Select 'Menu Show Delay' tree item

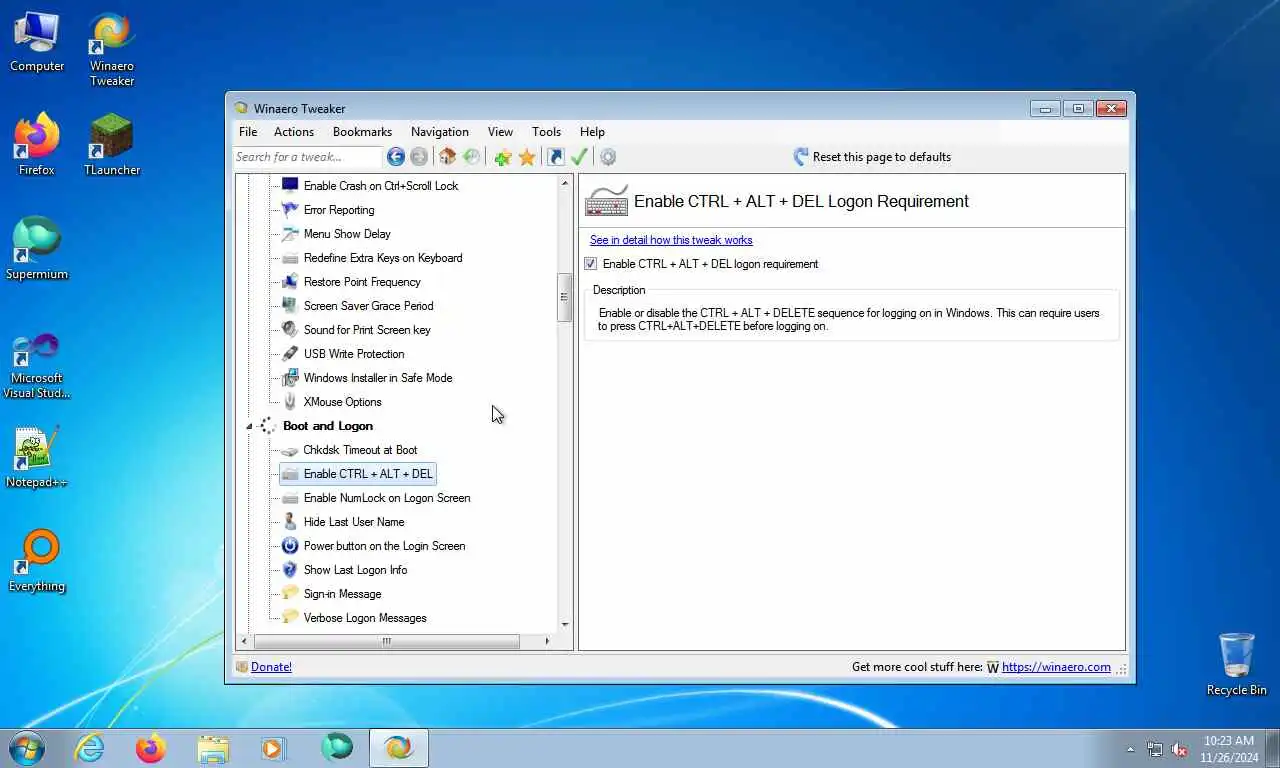[347, 234]
